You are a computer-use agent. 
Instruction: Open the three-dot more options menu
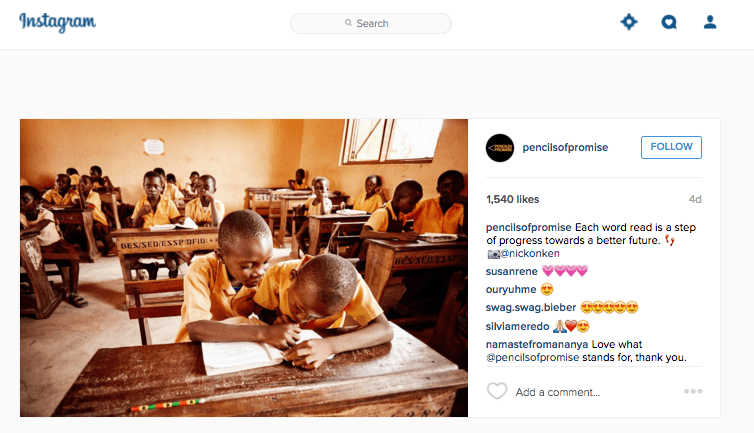693,391
